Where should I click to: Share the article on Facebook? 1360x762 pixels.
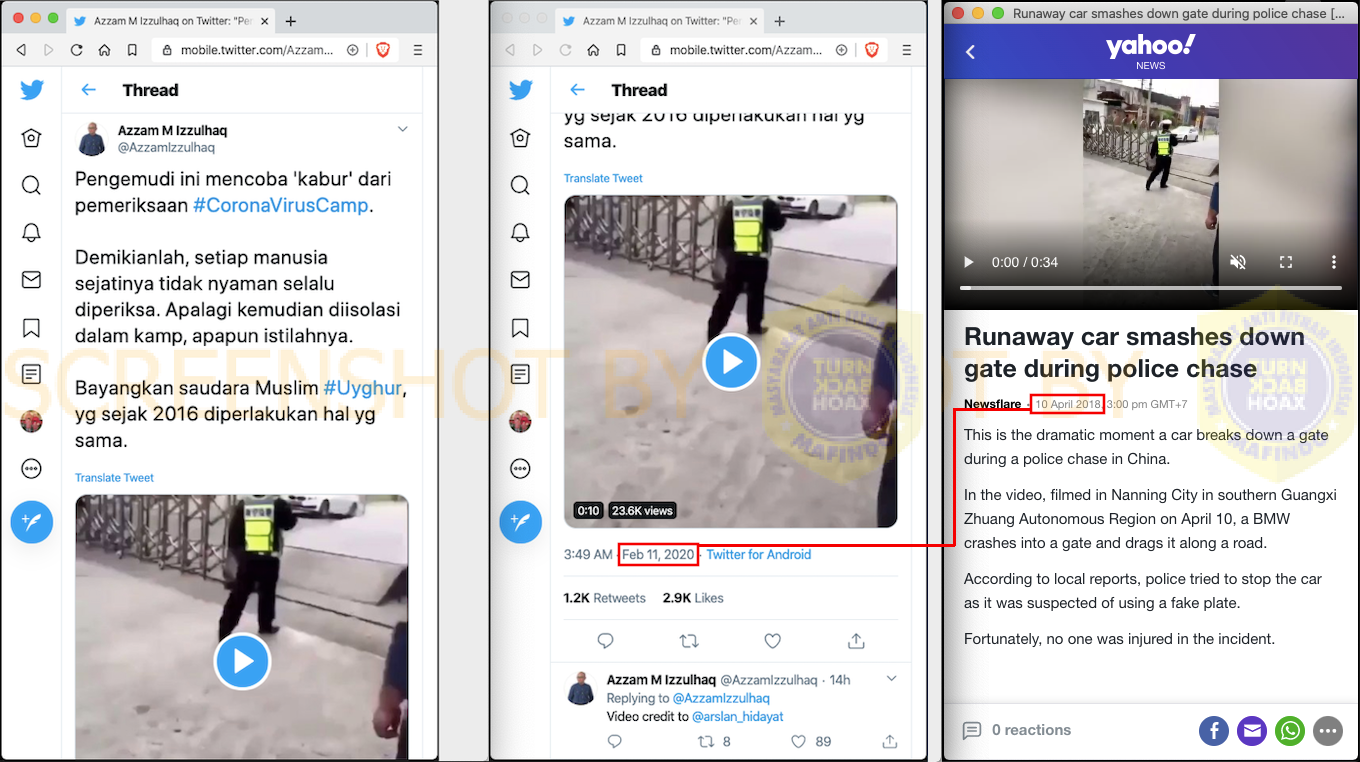tap(1213, 731)
